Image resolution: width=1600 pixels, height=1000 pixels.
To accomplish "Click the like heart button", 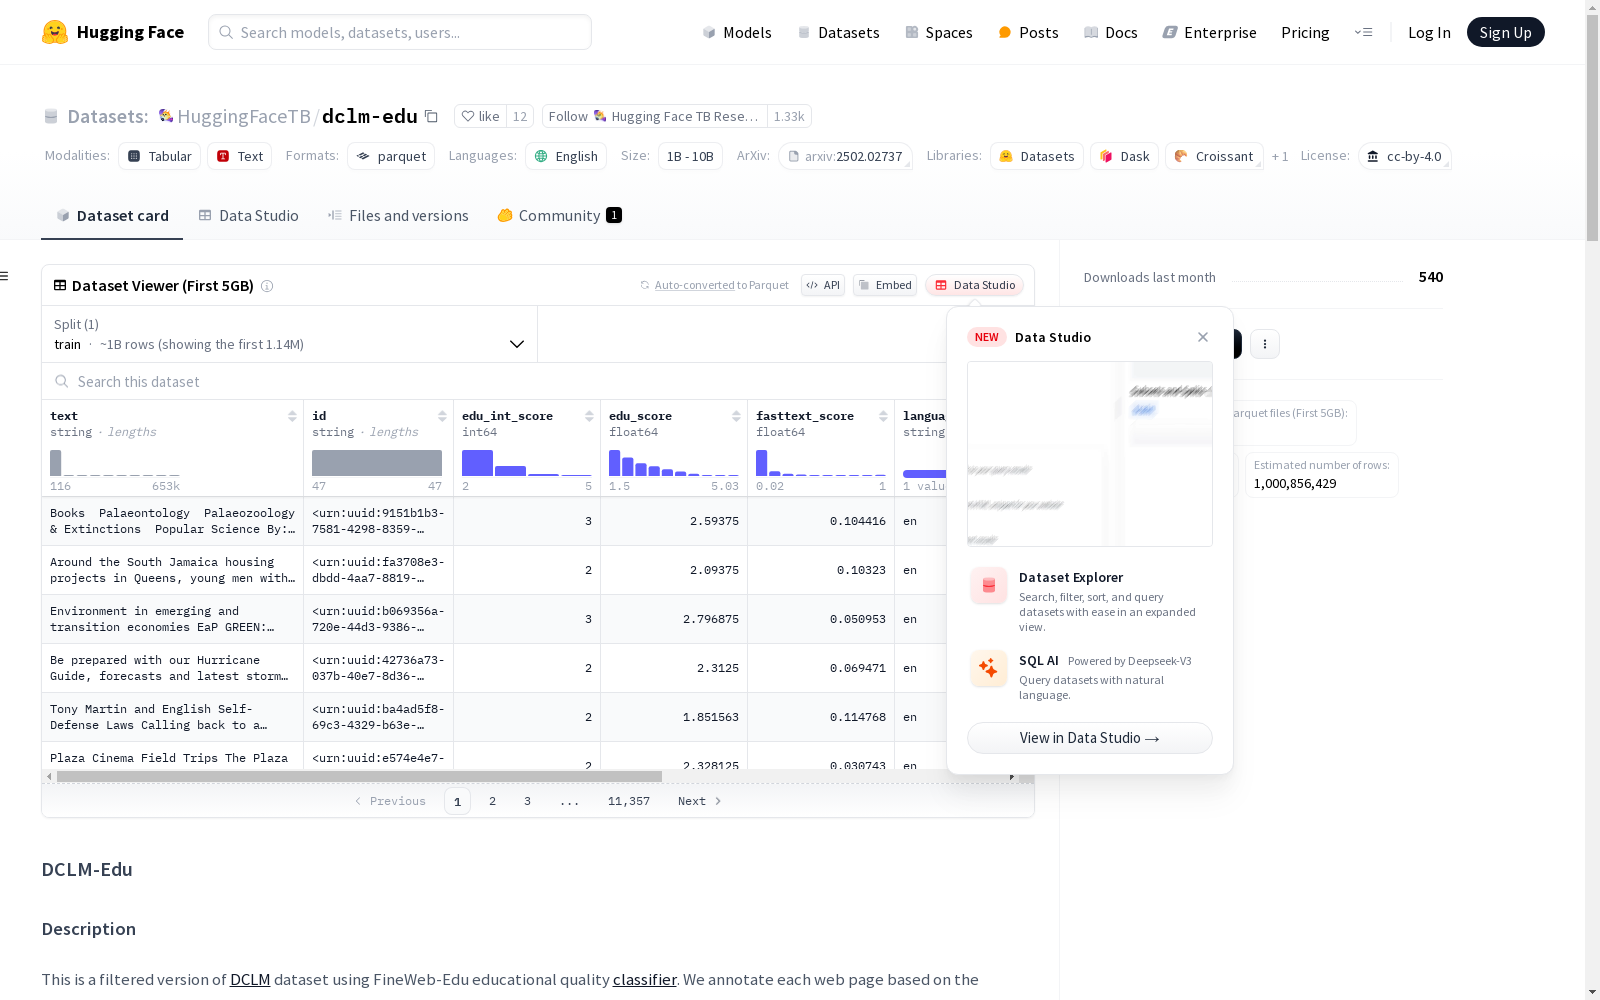I will (480, 116).
